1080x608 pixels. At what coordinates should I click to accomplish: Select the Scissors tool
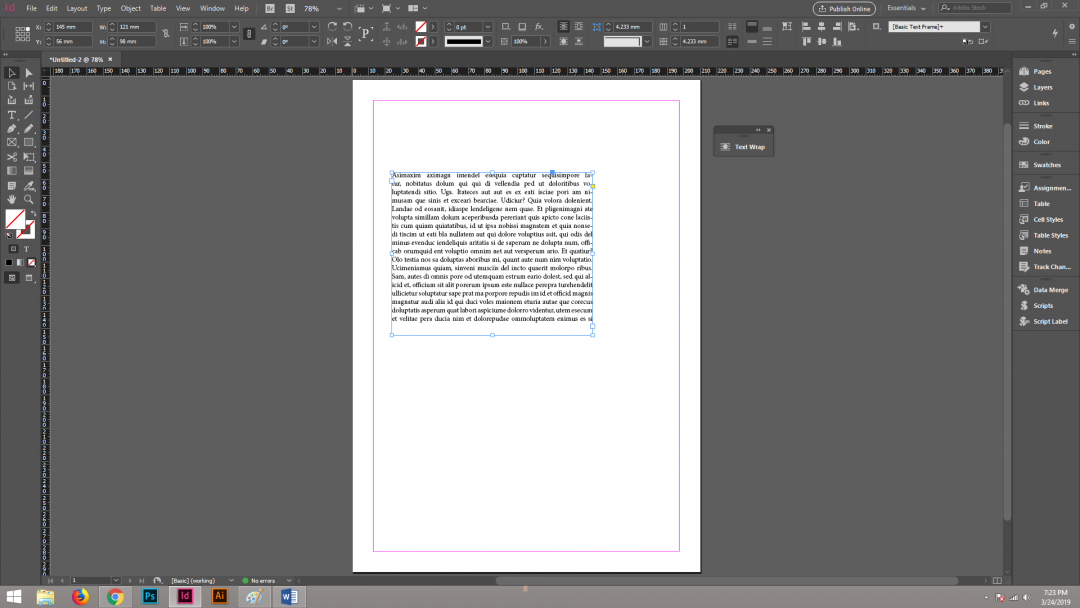coord(12,157)
